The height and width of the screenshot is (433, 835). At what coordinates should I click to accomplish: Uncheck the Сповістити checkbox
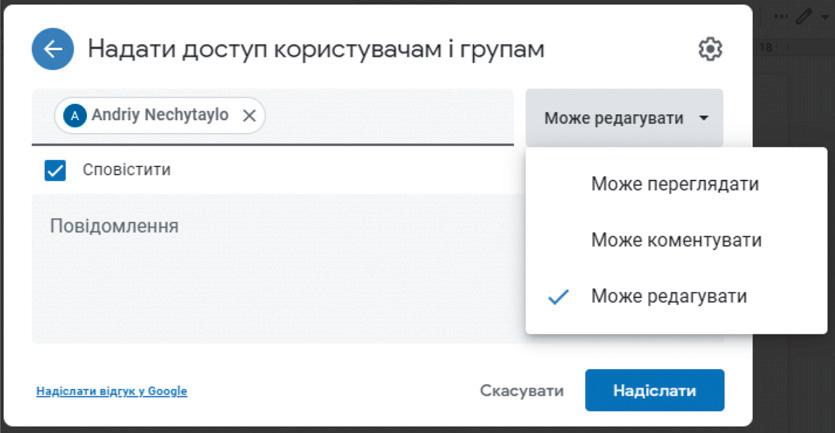(55, 170)
